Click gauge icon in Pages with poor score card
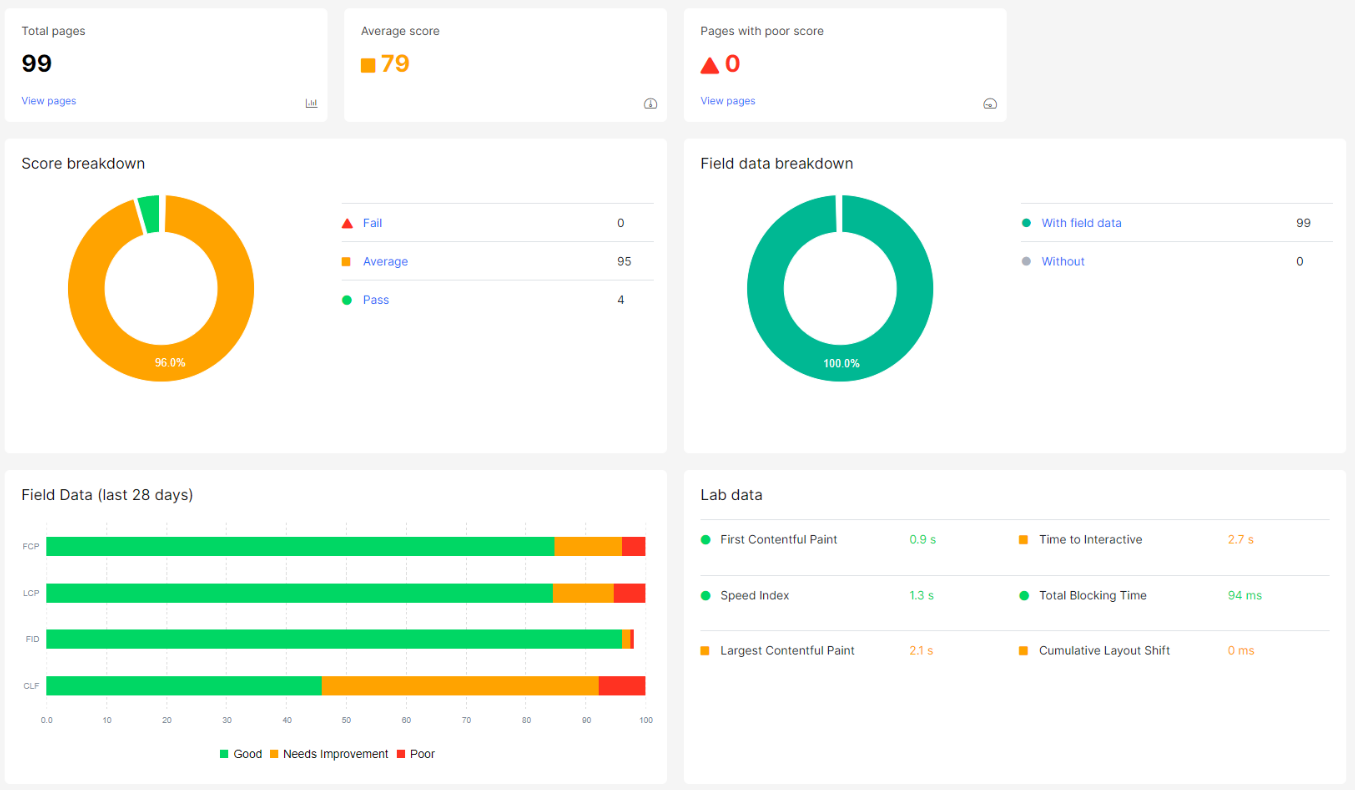Image resolution: width=1355 pixels, height=790 pixels. point(990,103)
